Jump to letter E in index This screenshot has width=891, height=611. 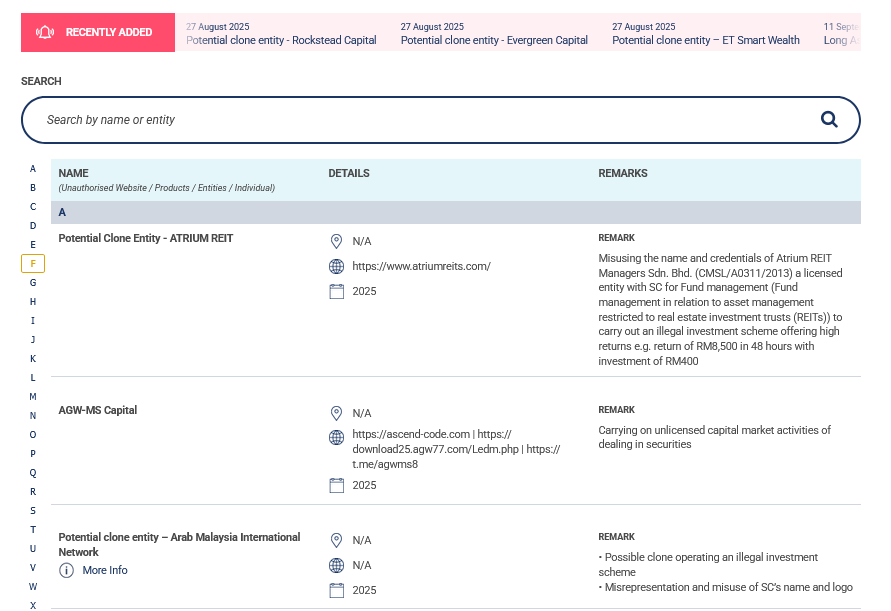(x=33, y=245)
